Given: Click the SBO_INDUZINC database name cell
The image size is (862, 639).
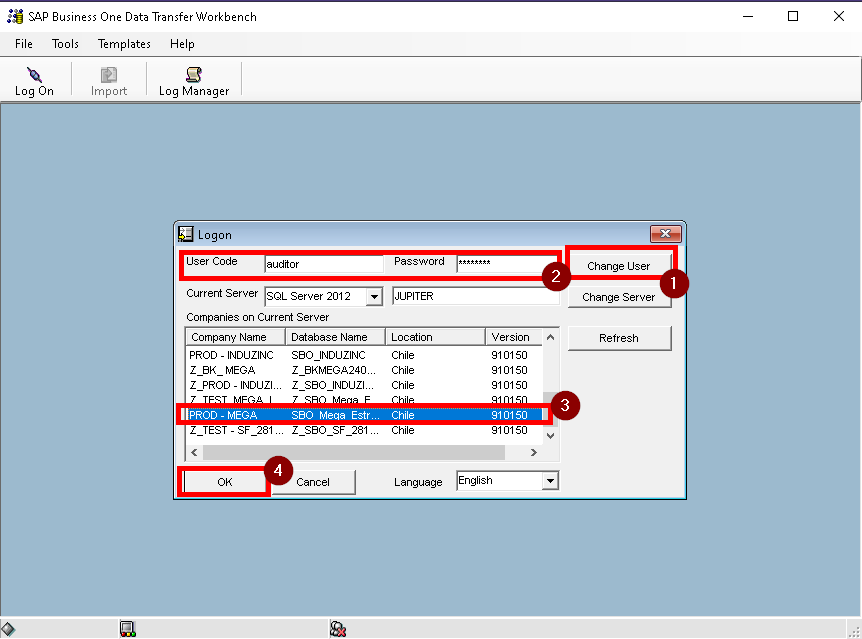Looking at the screenshot, I should coord(328,355).
